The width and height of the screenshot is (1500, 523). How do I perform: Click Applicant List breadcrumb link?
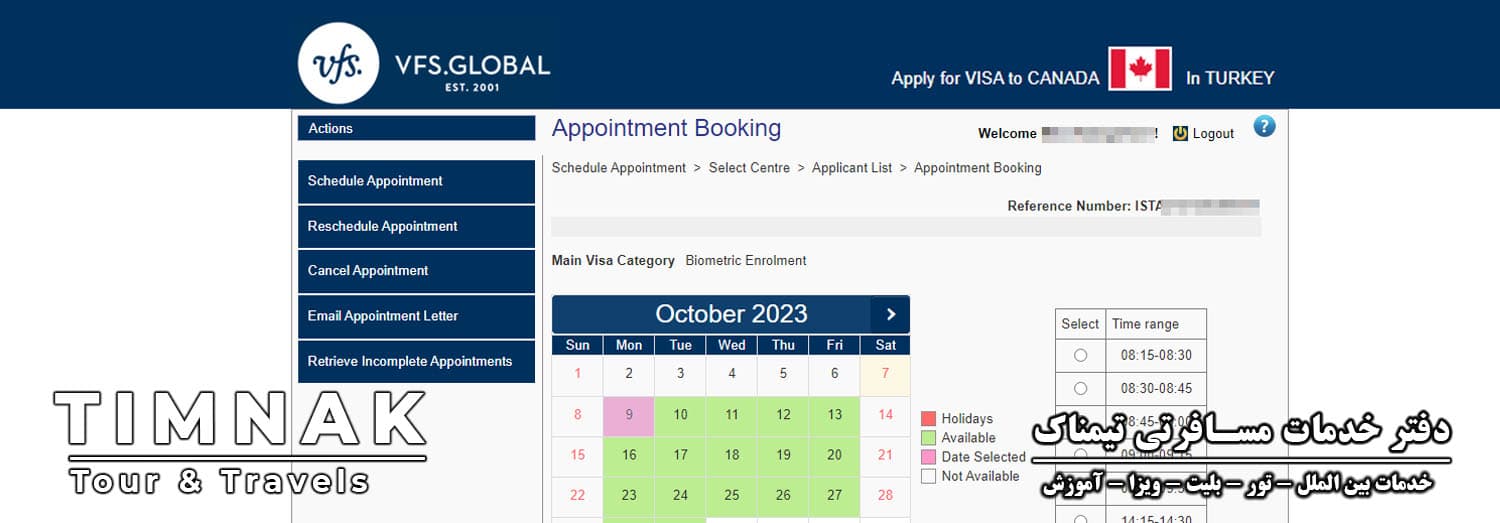852,168
